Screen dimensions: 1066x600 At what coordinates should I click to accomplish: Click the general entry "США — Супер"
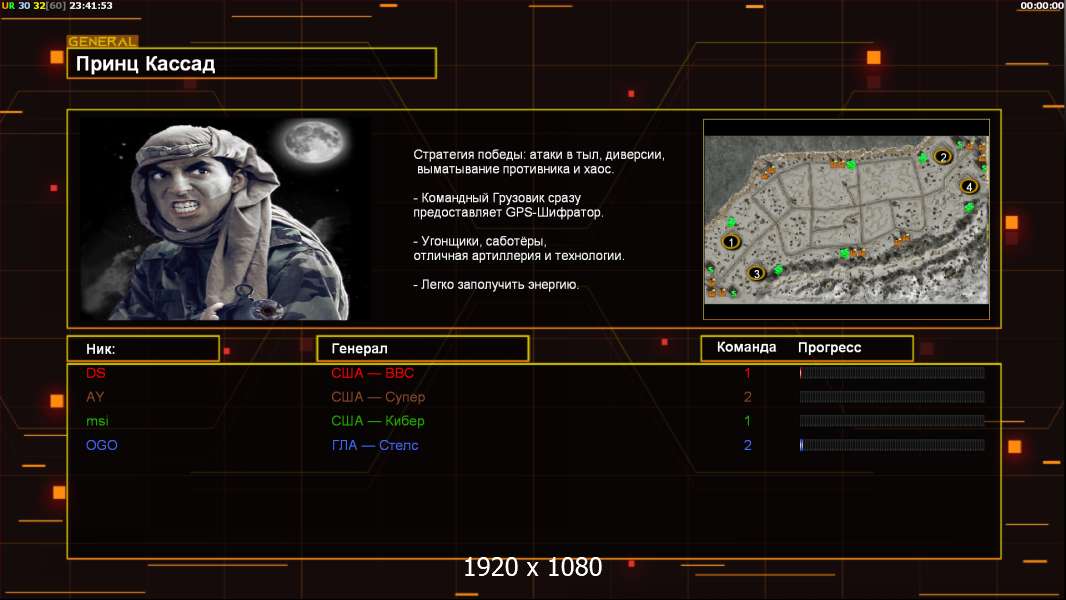[378, 397]
